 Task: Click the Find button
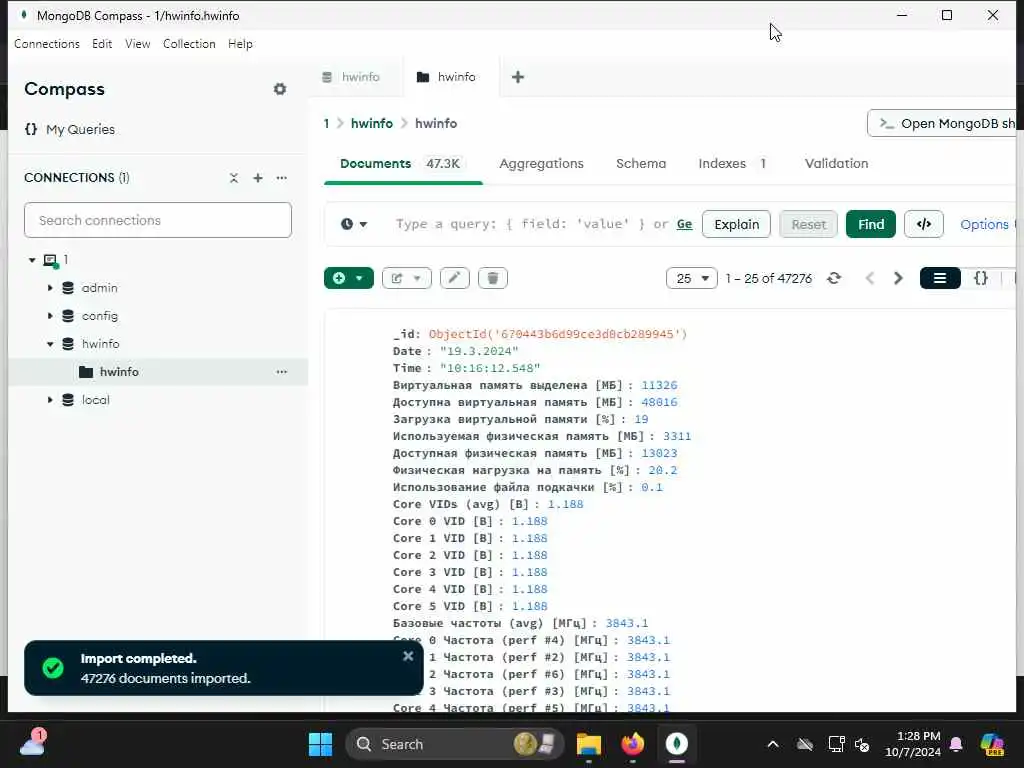(871, 224)
